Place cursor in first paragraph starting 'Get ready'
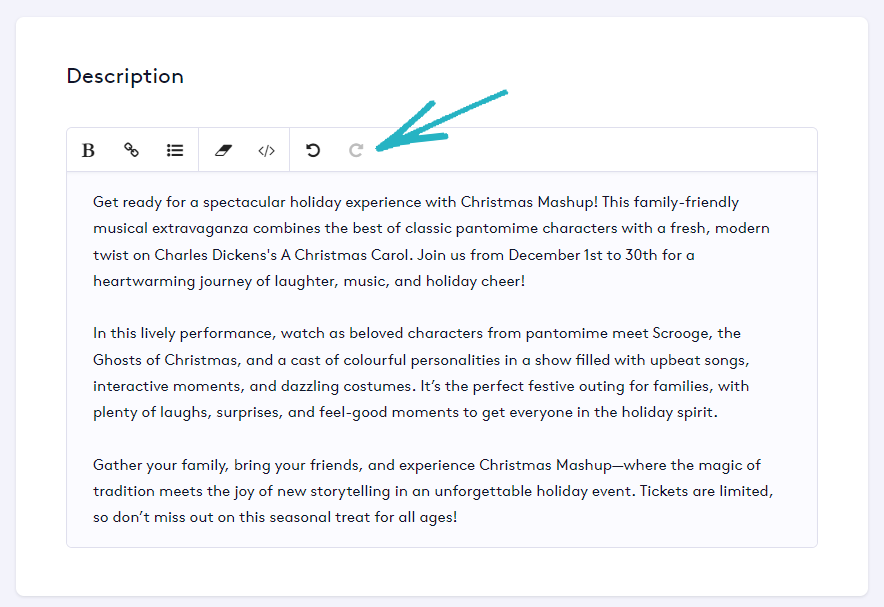 [400, 228]
